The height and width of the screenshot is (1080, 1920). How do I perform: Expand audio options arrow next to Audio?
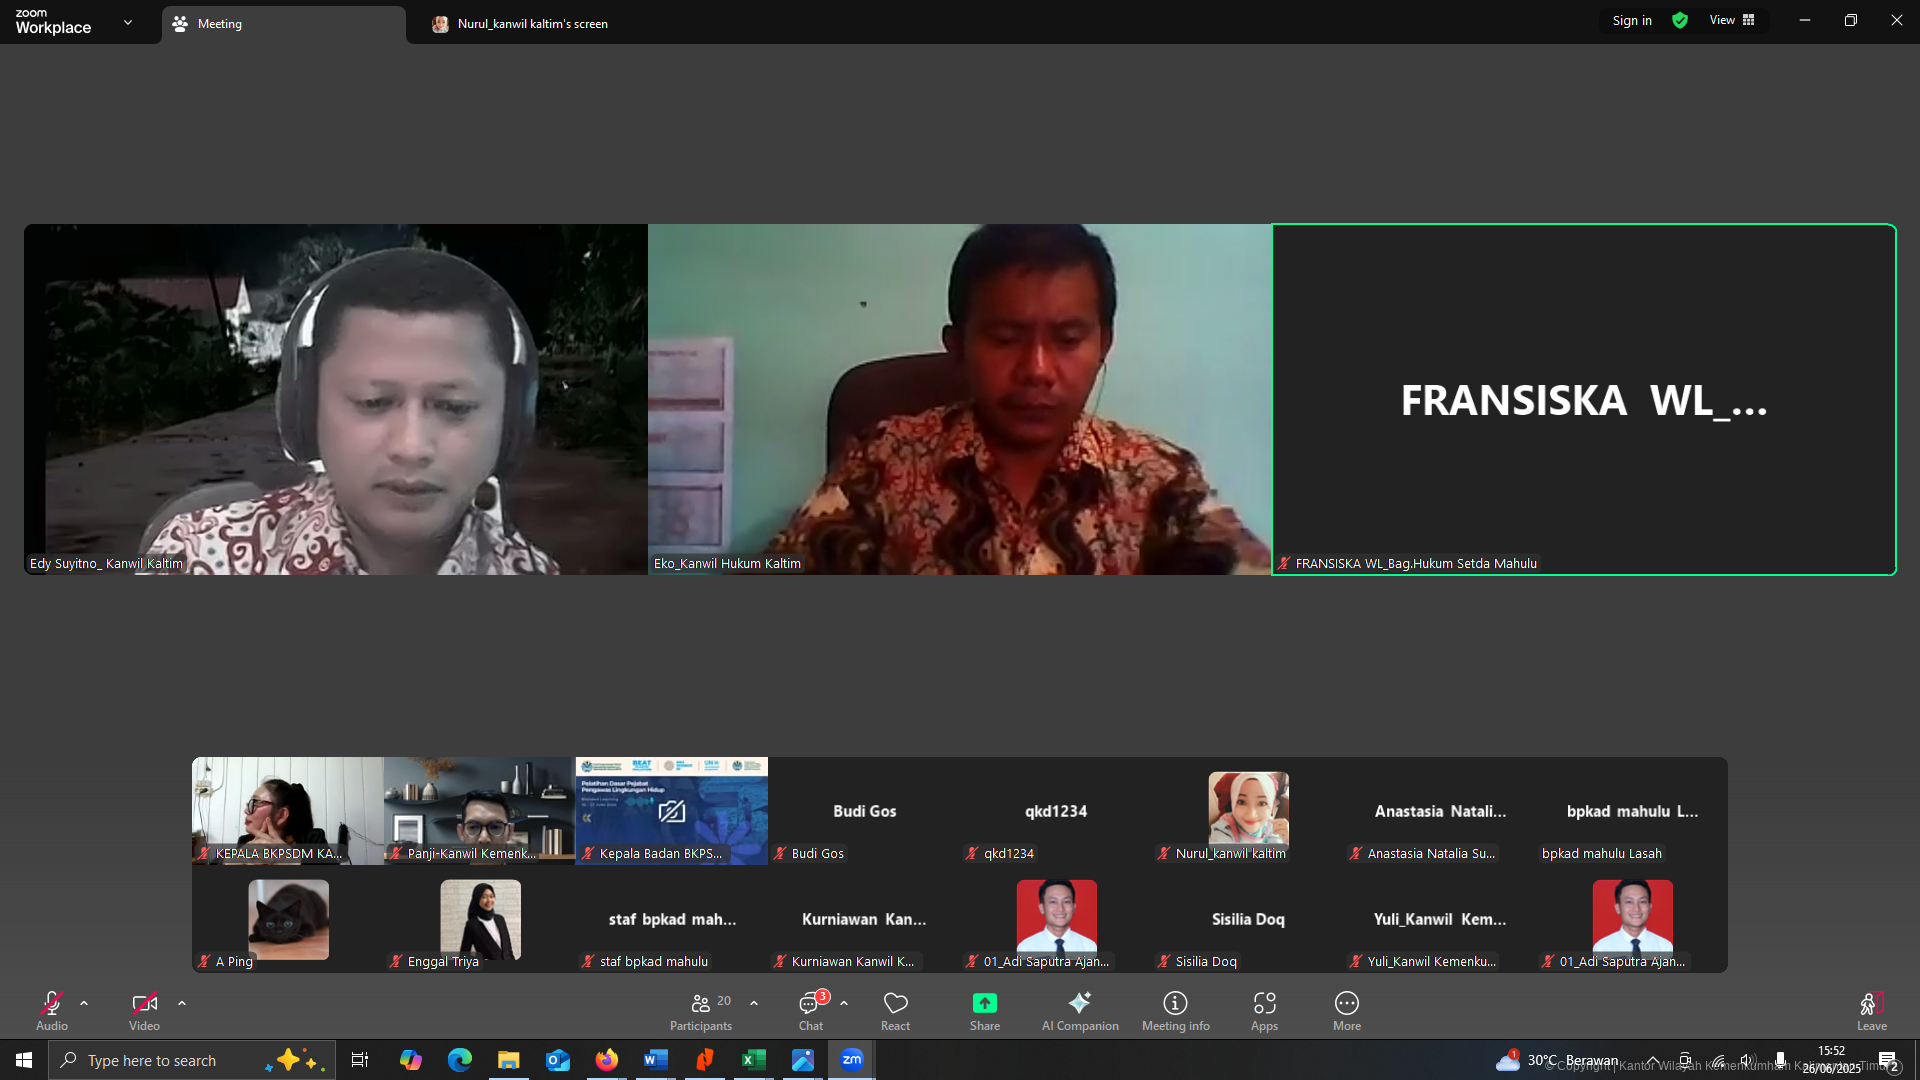click(x=84, y=1003)
